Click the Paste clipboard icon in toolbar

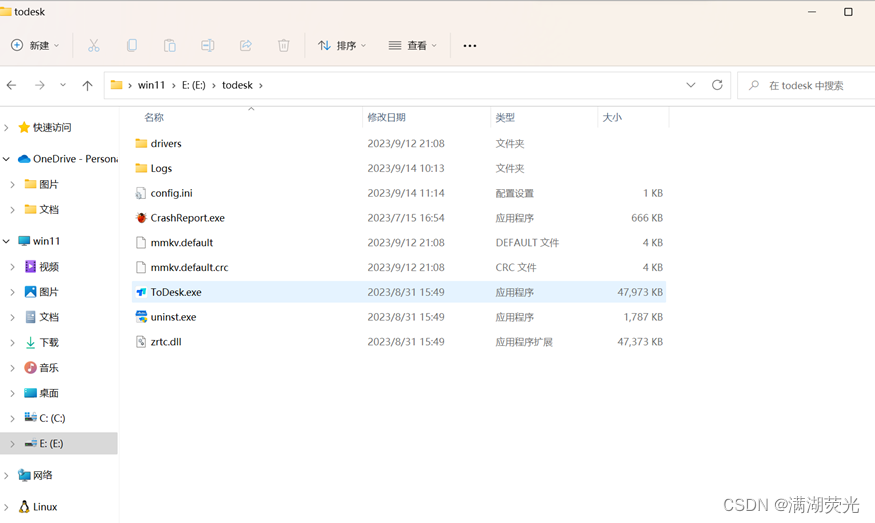coord(170,46)
